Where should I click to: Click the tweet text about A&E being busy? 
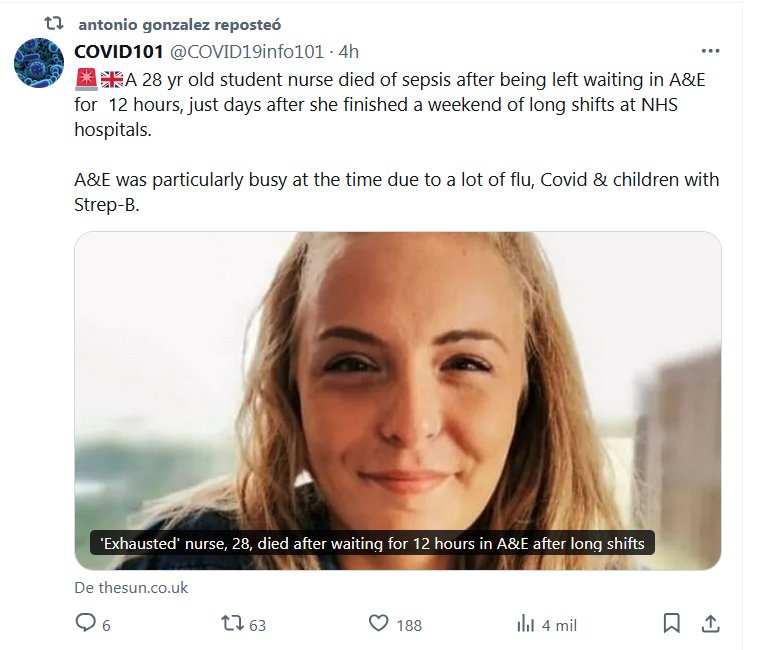(396, 191)
